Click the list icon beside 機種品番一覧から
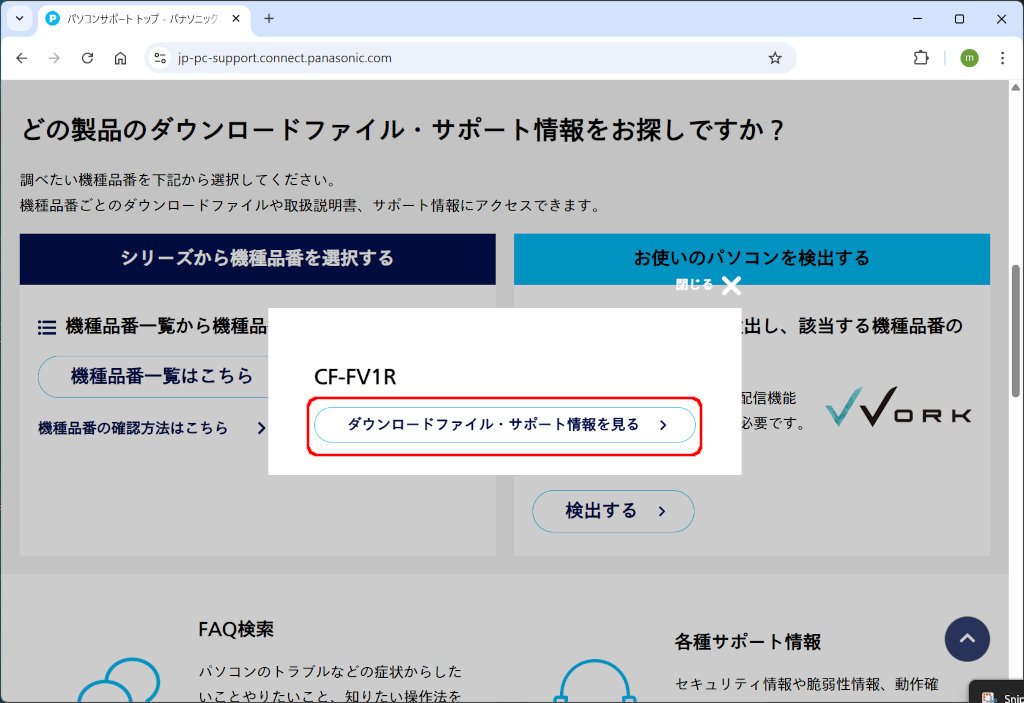This screenshot has width=1024, height=703. point(47,327)
